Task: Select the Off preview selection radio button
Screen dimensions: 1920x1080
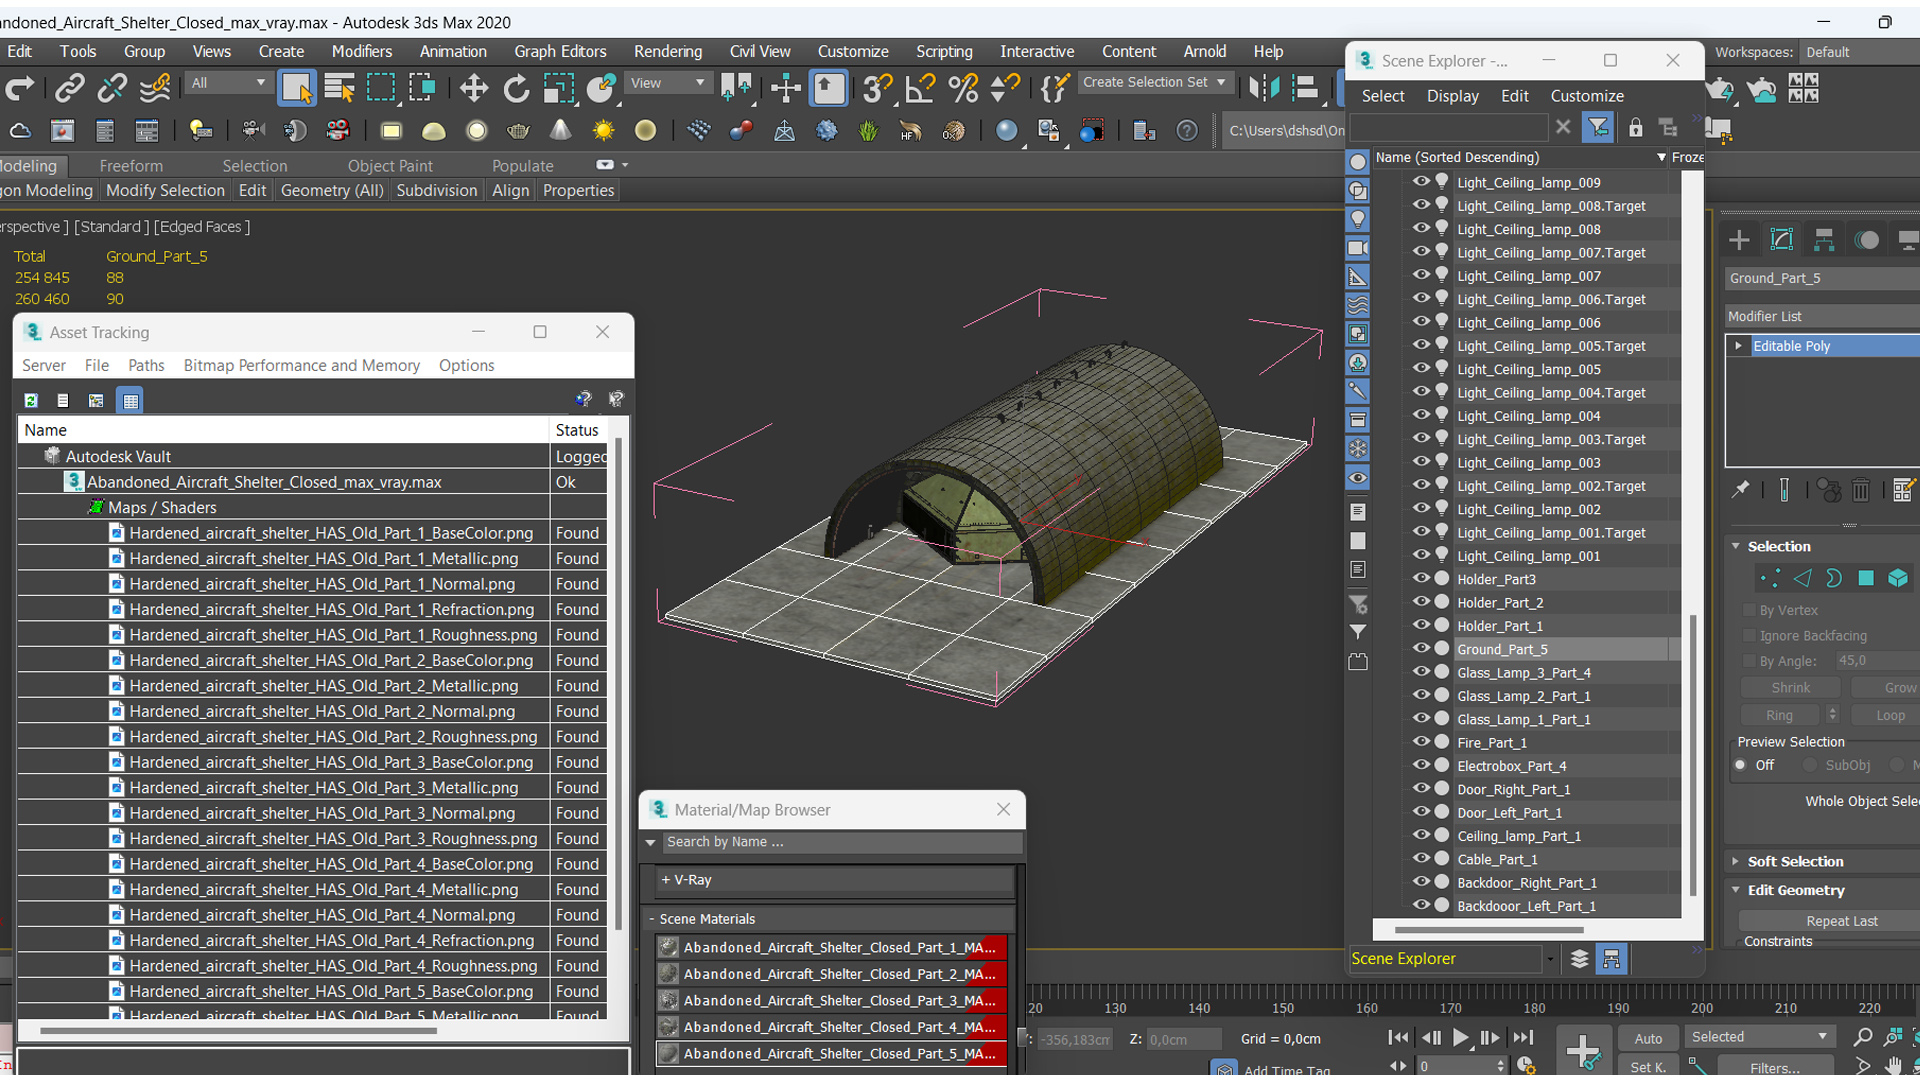Action: tap(1741, 765)
